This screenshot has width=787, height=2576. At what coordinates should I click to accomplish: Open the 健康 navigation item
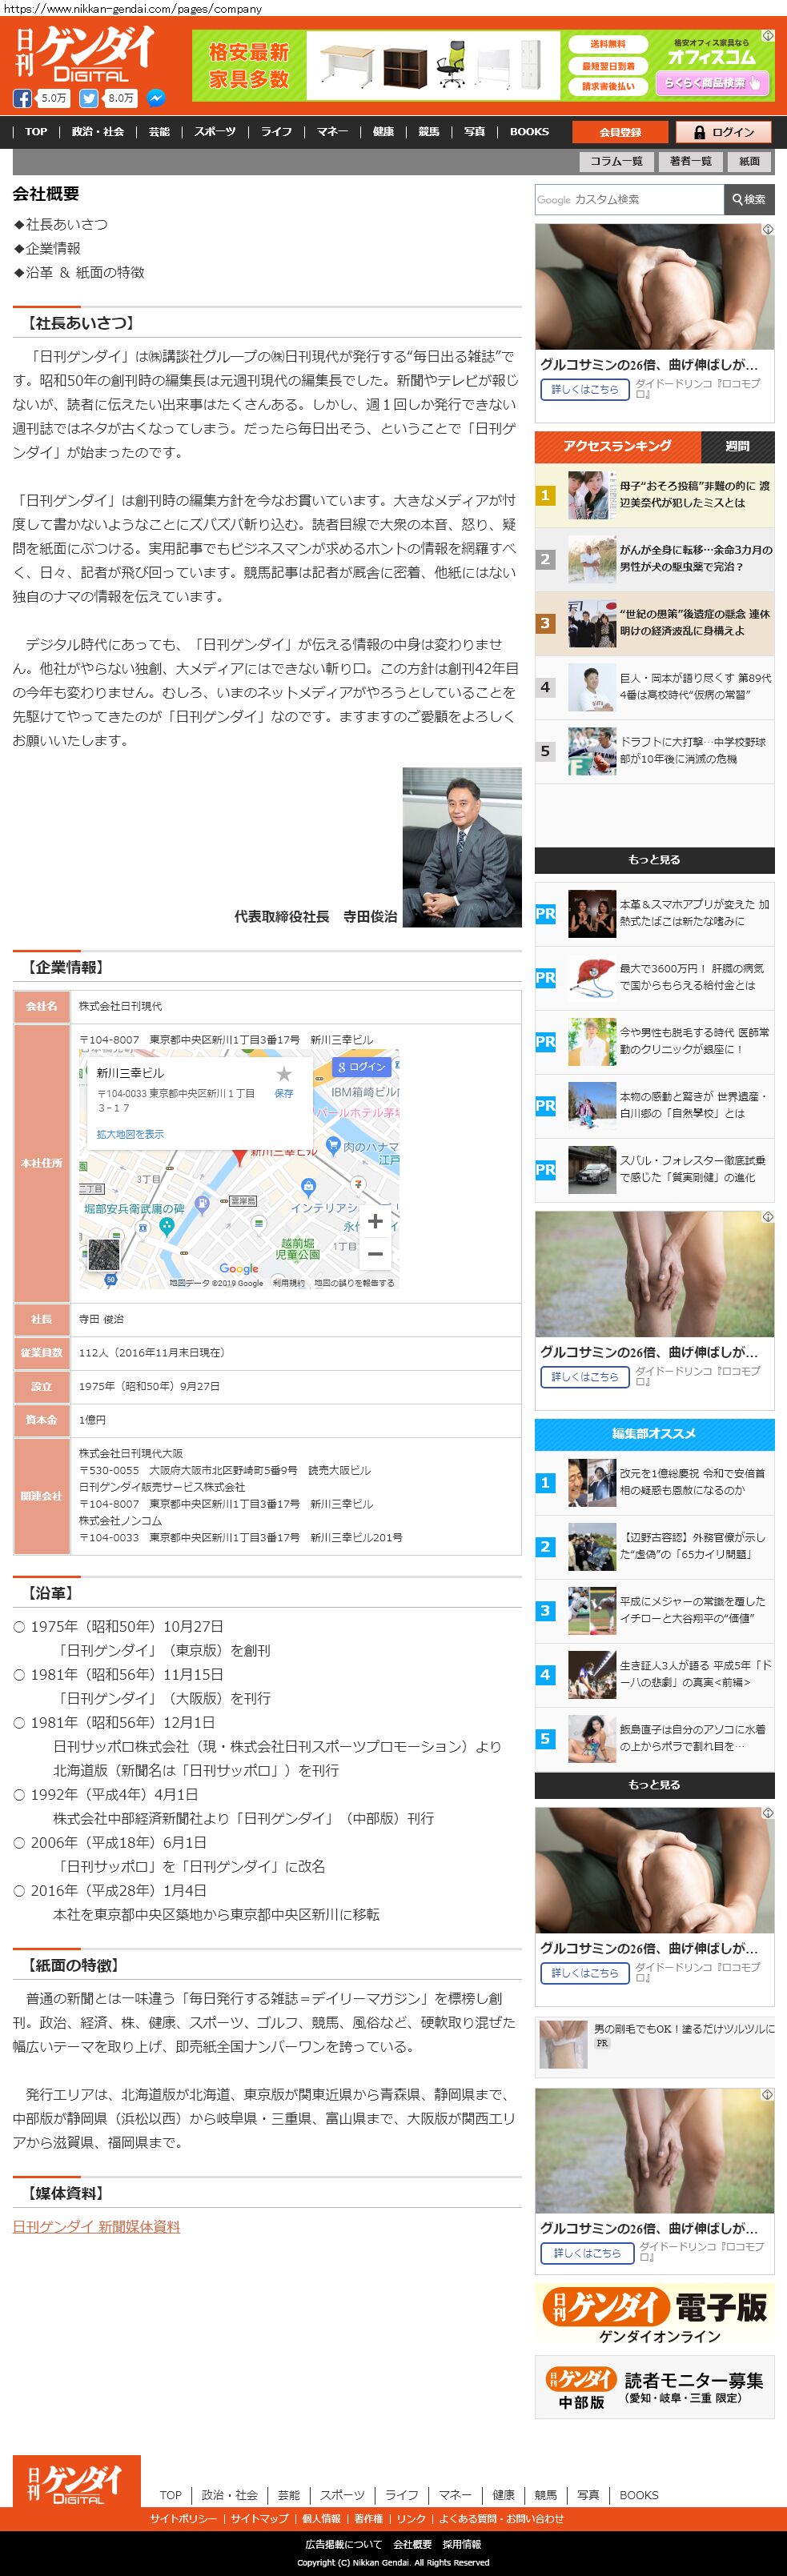click(383, 132)
